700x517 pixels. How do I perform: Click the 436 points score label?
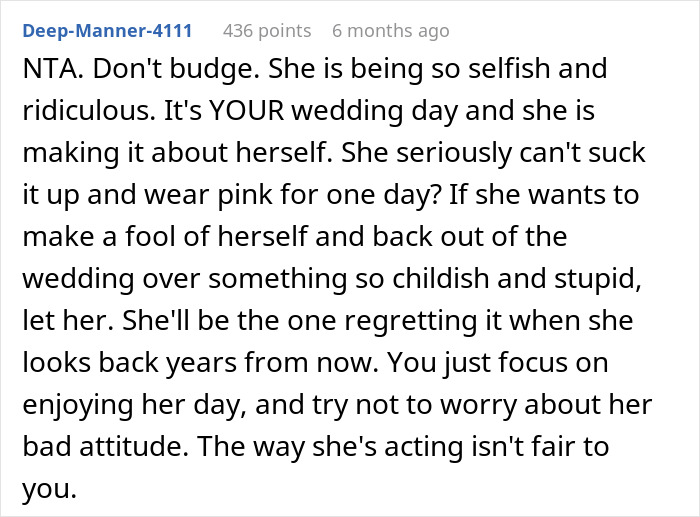(267, 31)
